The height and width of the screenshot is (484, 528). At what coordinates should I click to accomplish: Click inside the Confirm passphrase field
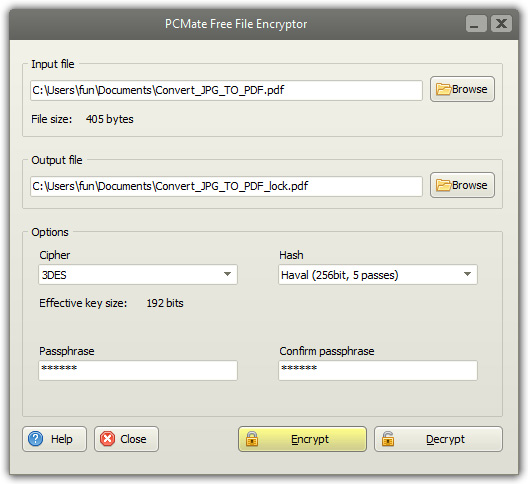(377, 370)
